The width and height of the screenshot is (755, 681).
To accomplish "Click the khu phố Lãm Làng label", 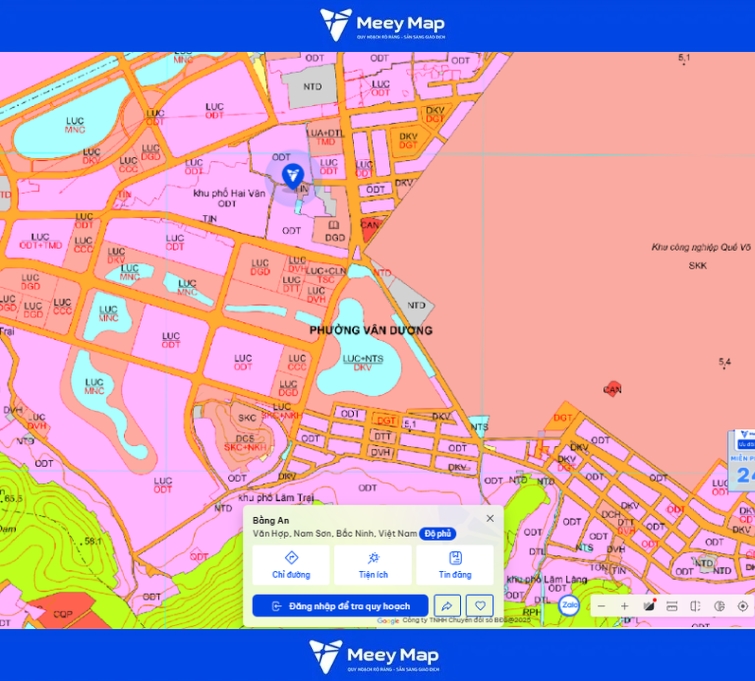I will [x=547, y=579].
